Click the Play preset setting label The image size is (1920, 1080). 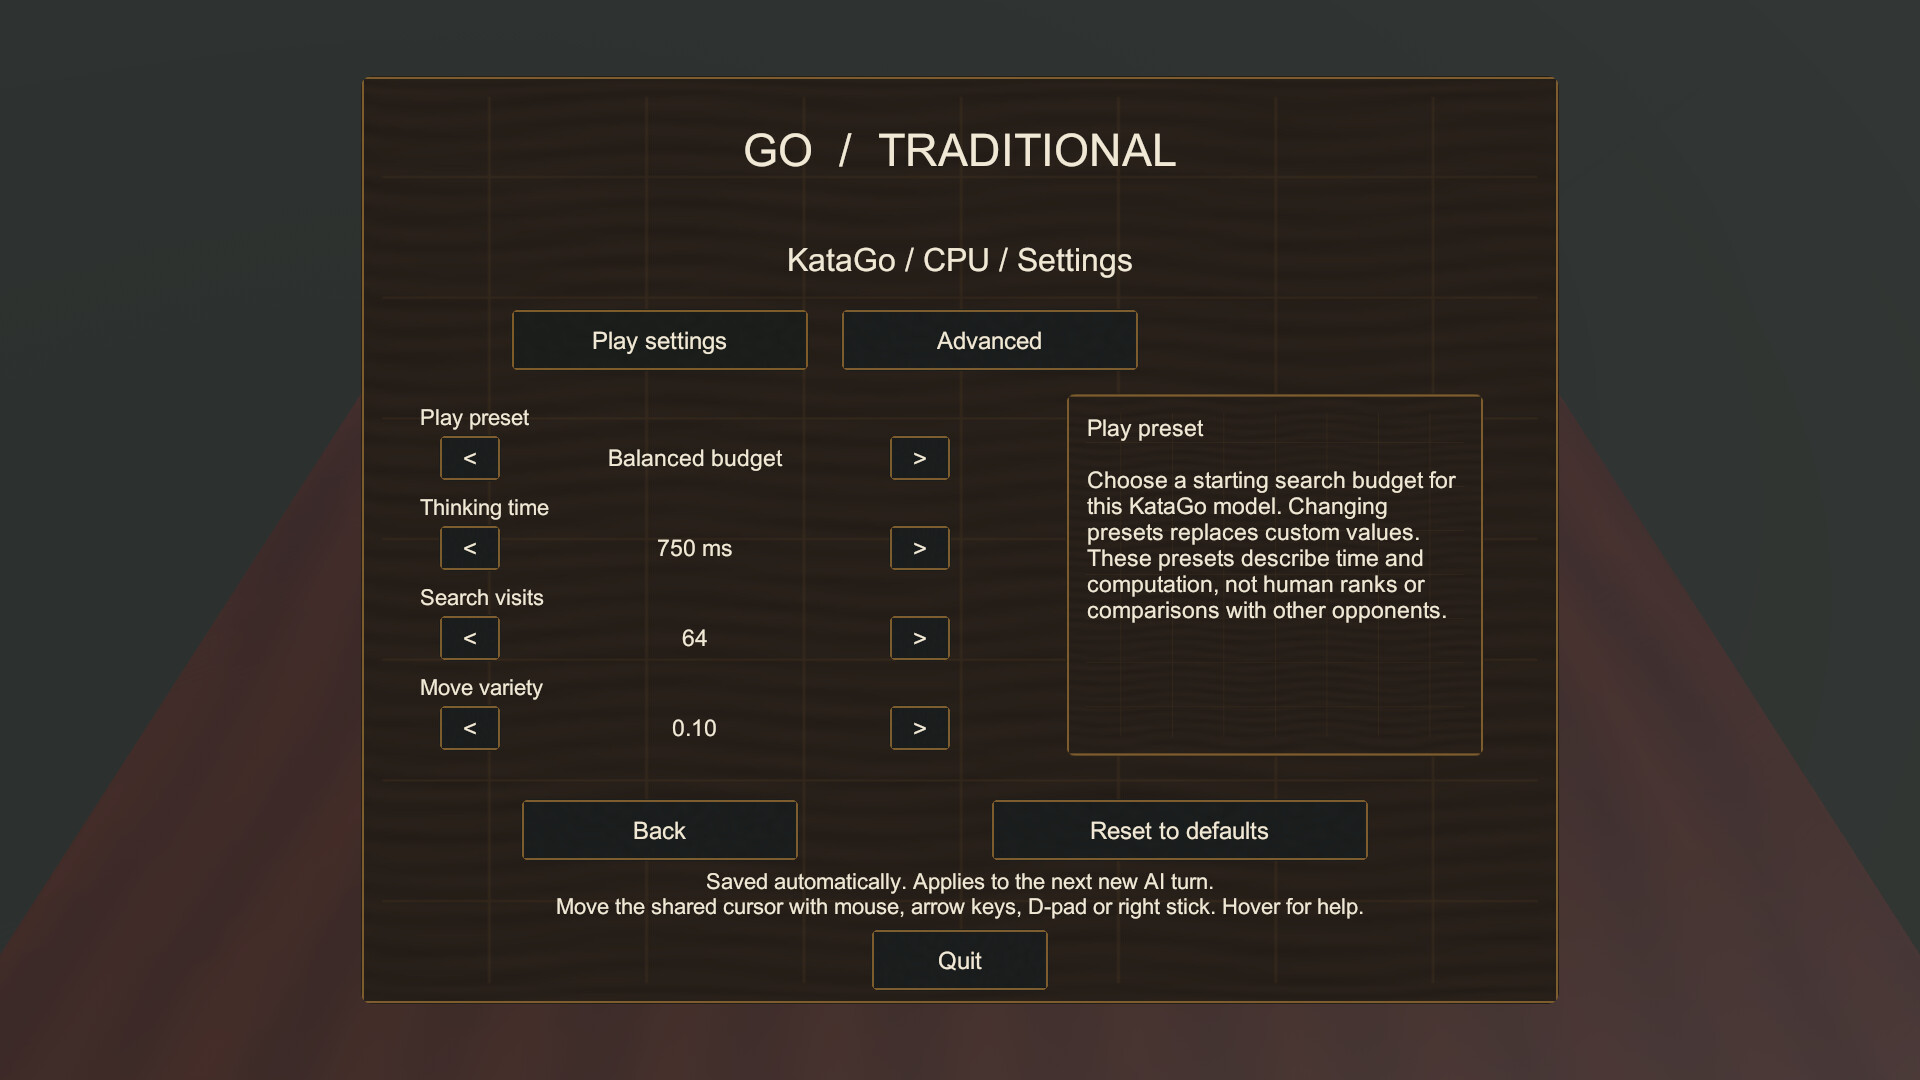(x=474, y=418)
